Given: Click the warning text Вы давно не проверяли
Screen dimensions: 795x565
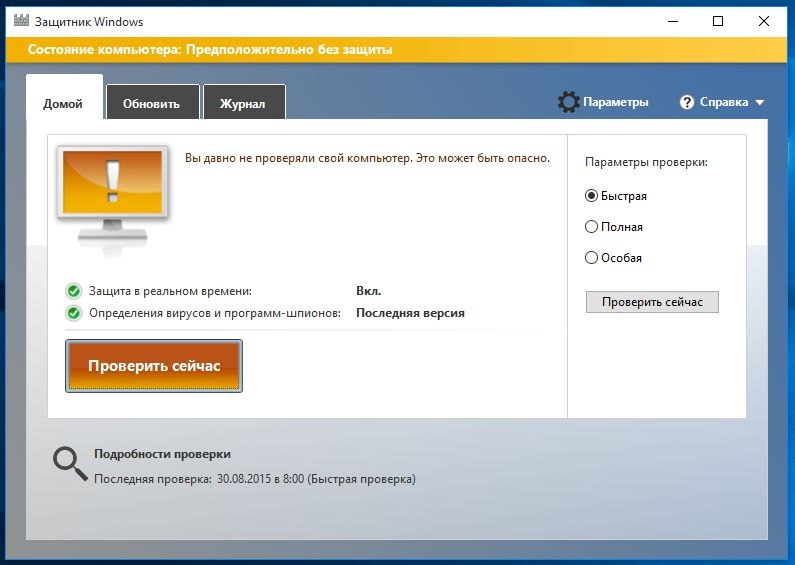Looking at the screenshot, I should tap(367, 158).
